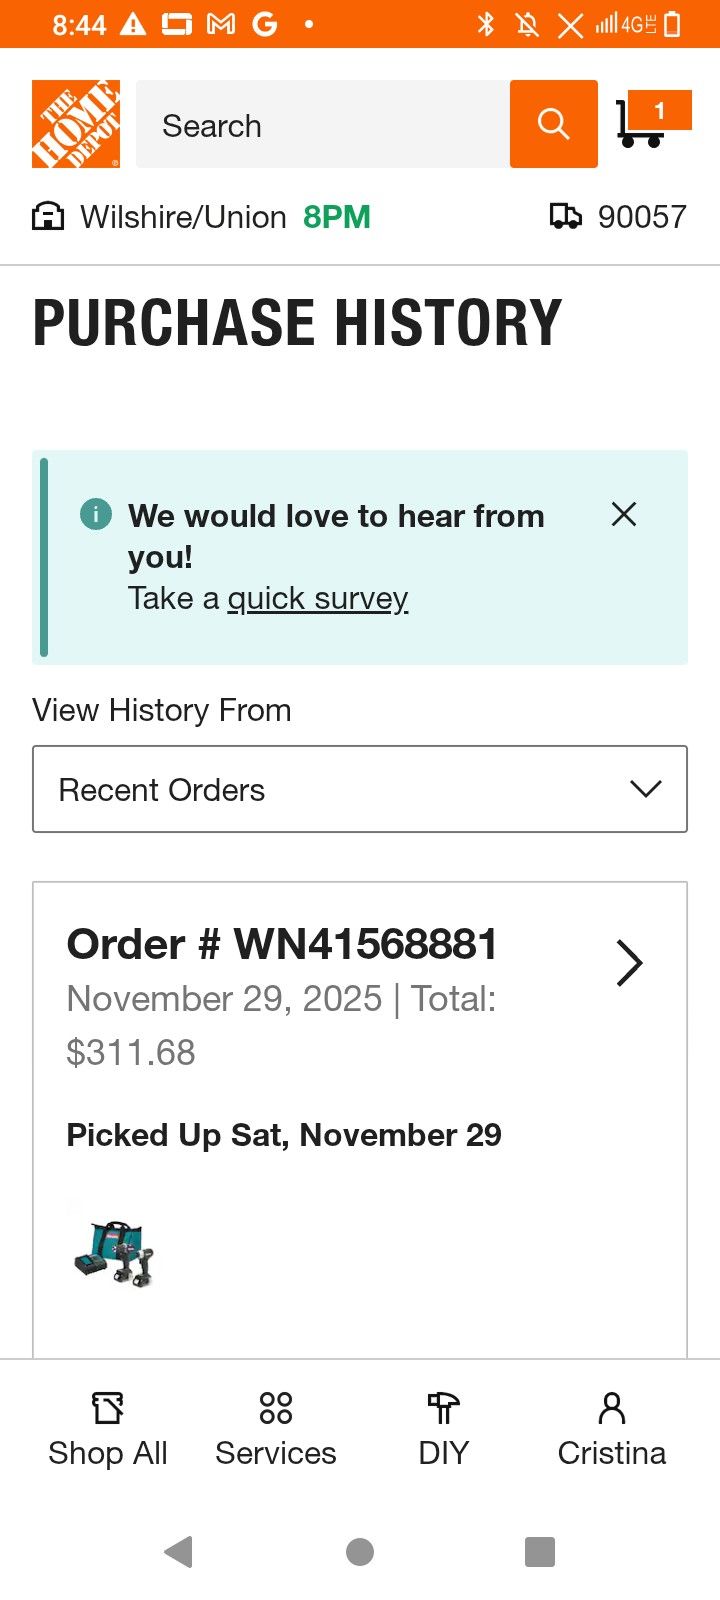
Task: Switch to the Services tab
Action: [x=276, y=1430]
